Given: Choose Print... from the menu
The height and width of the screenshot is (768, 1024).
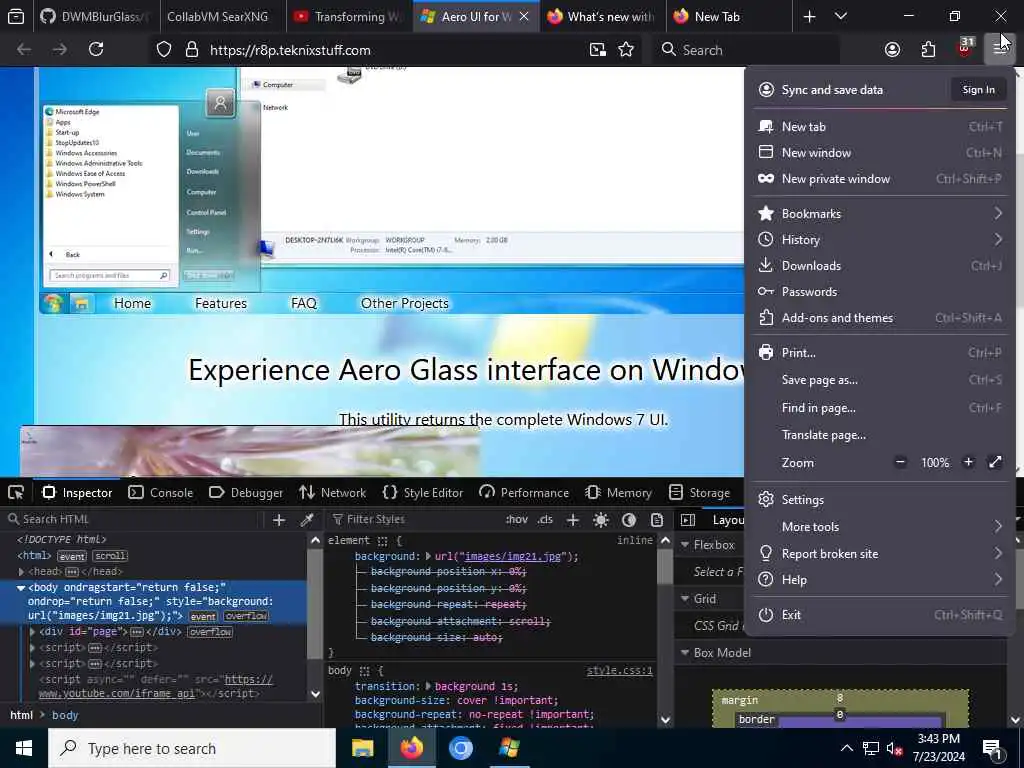Looking at the screenshot, I should 880,353.
